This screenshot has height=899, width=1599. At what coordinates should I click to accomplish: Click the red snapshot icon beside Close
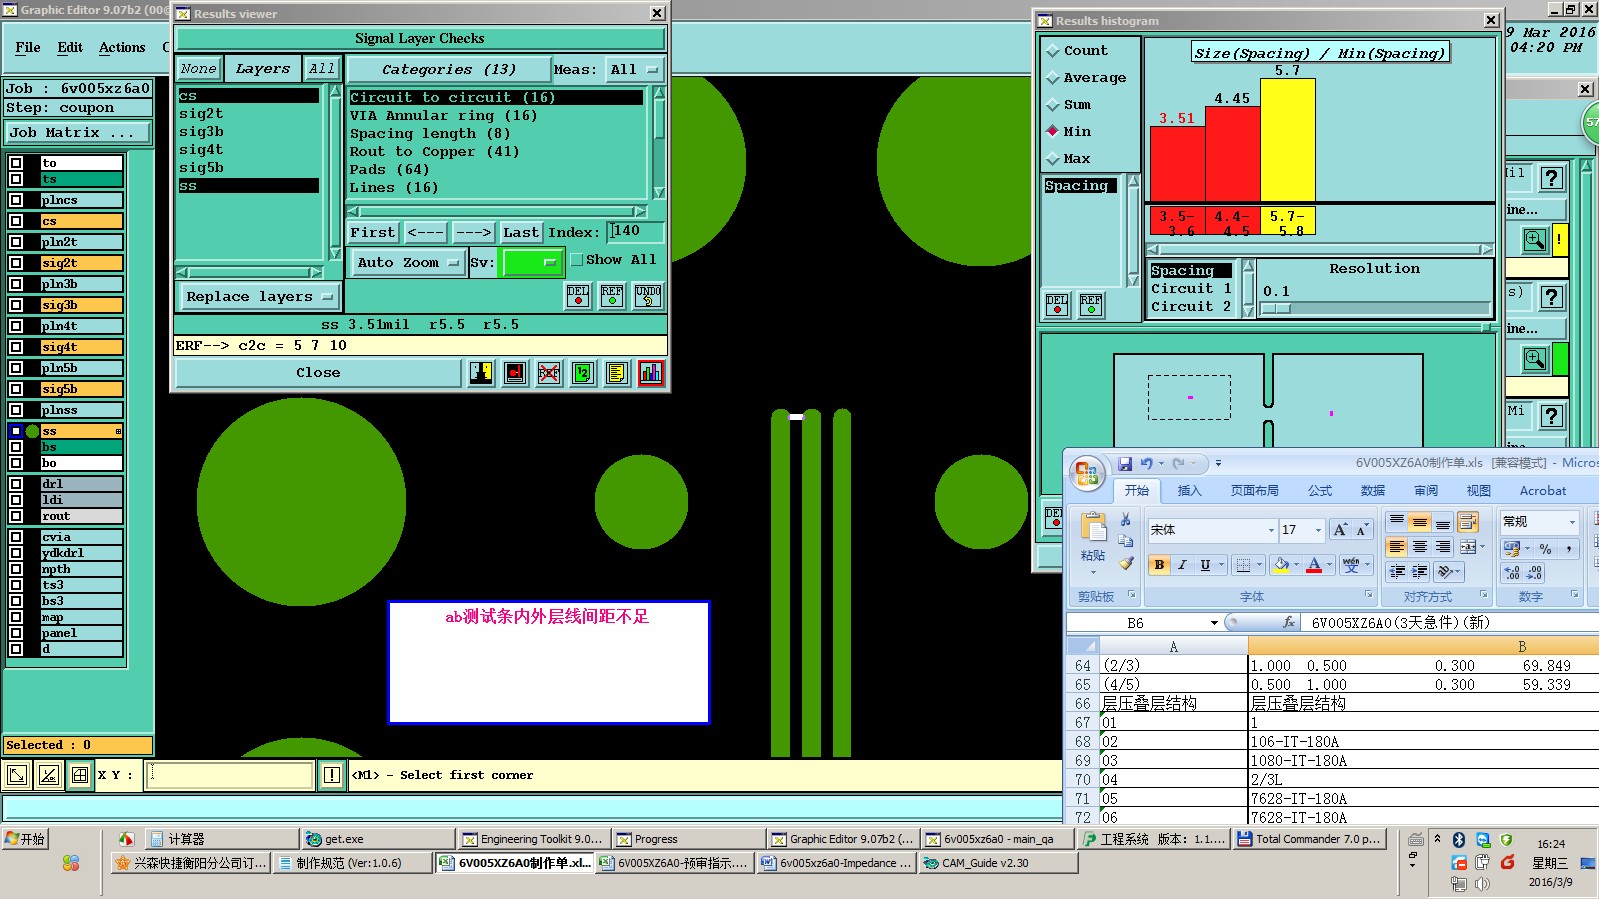click(515, 373)
